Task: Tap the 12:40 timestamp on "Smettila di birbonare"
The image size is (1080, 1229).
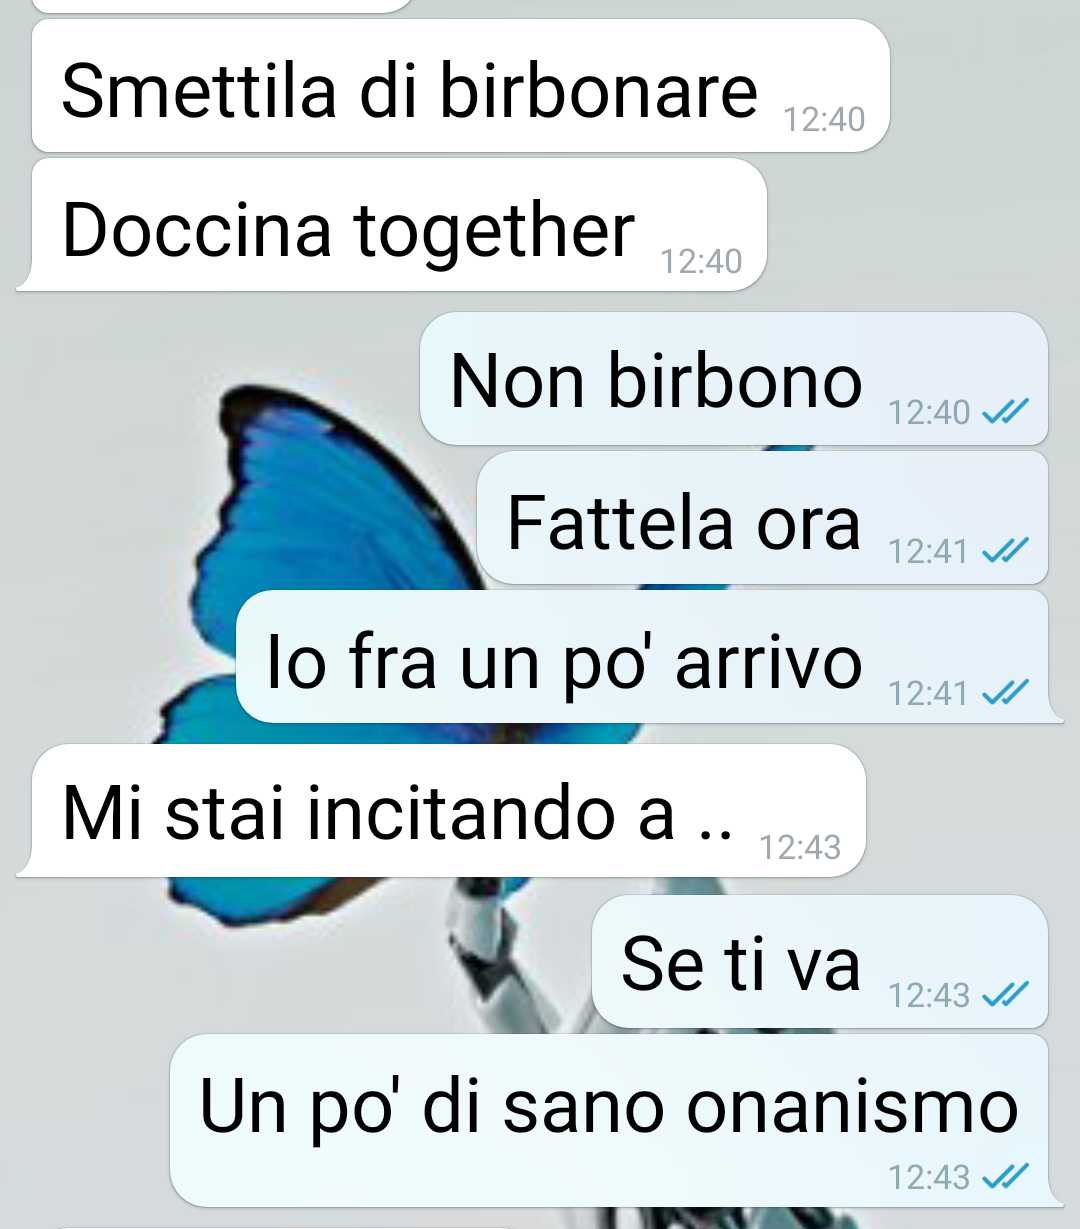Action: click(x=824, y=119)
